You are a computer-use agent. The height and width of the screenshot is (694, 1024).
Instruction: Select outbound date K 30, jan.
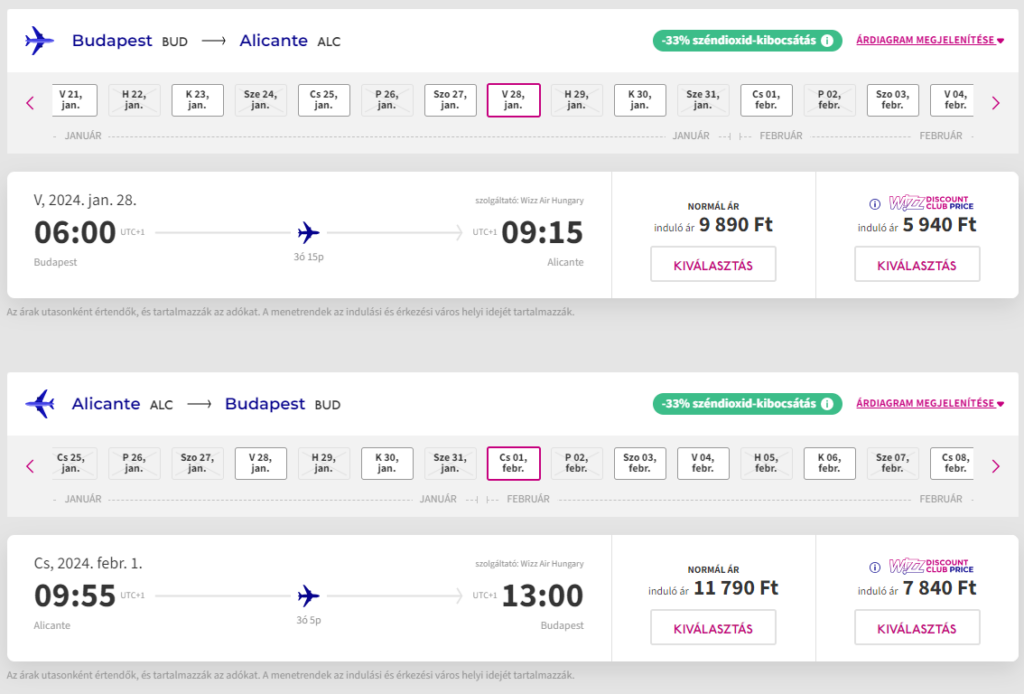tap(640, 100)
